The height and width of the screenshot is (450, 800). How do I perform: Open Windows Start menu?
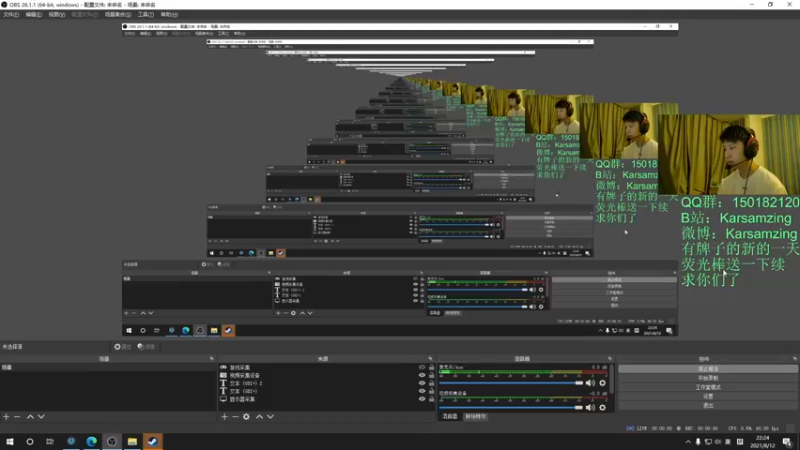[10, 441]
